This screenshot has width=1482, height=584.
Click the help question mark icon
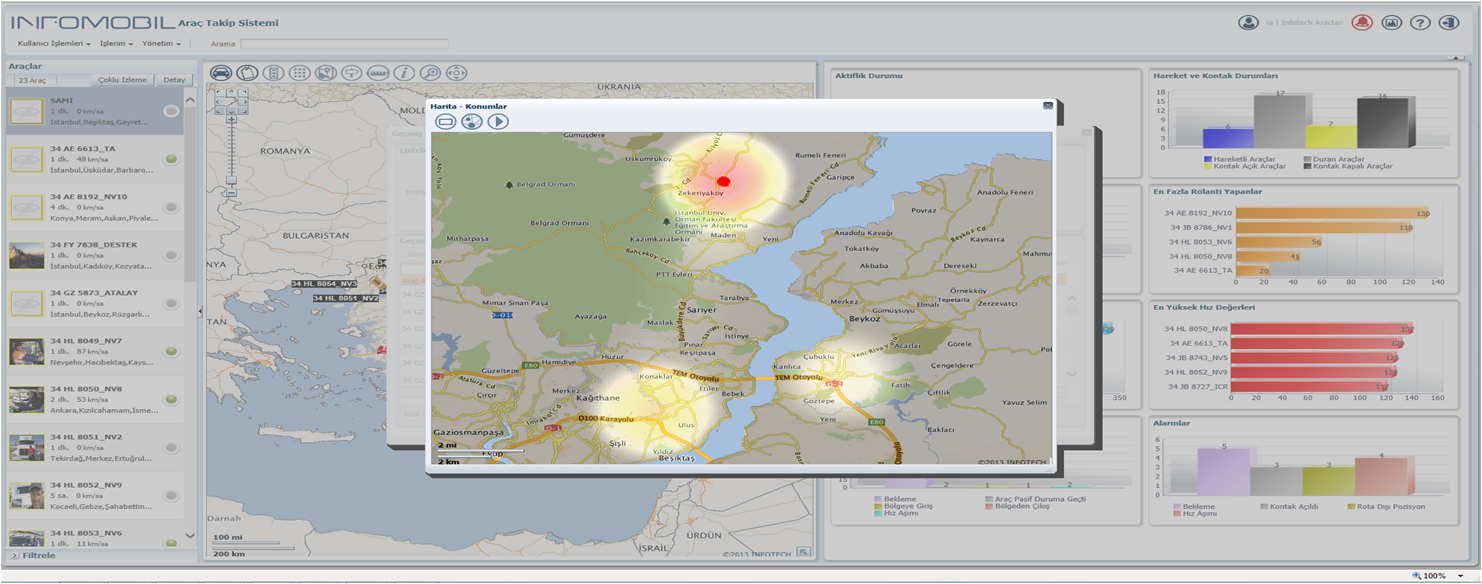1420,22
